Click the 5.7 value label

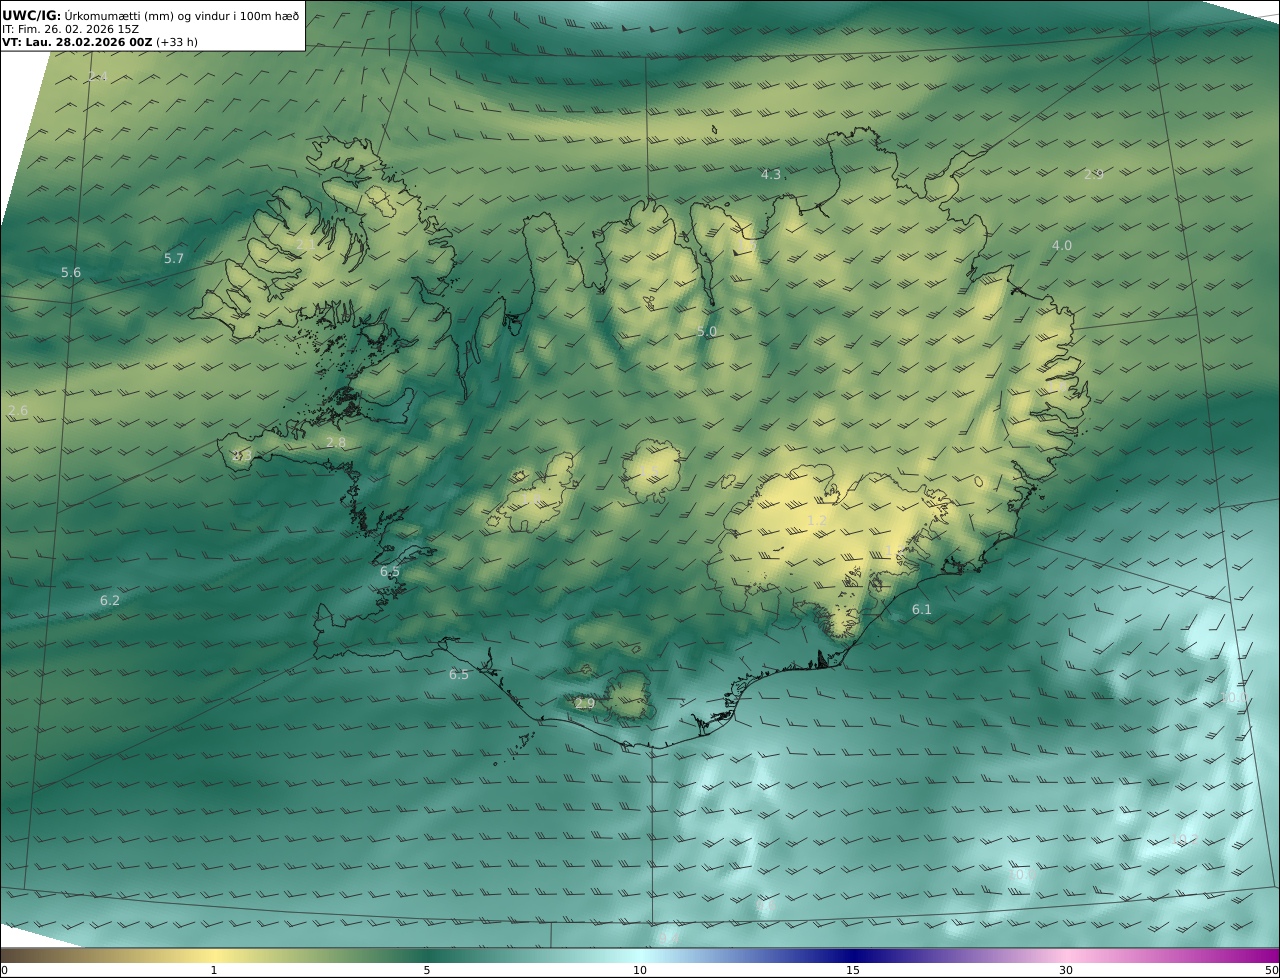point(174,259)
